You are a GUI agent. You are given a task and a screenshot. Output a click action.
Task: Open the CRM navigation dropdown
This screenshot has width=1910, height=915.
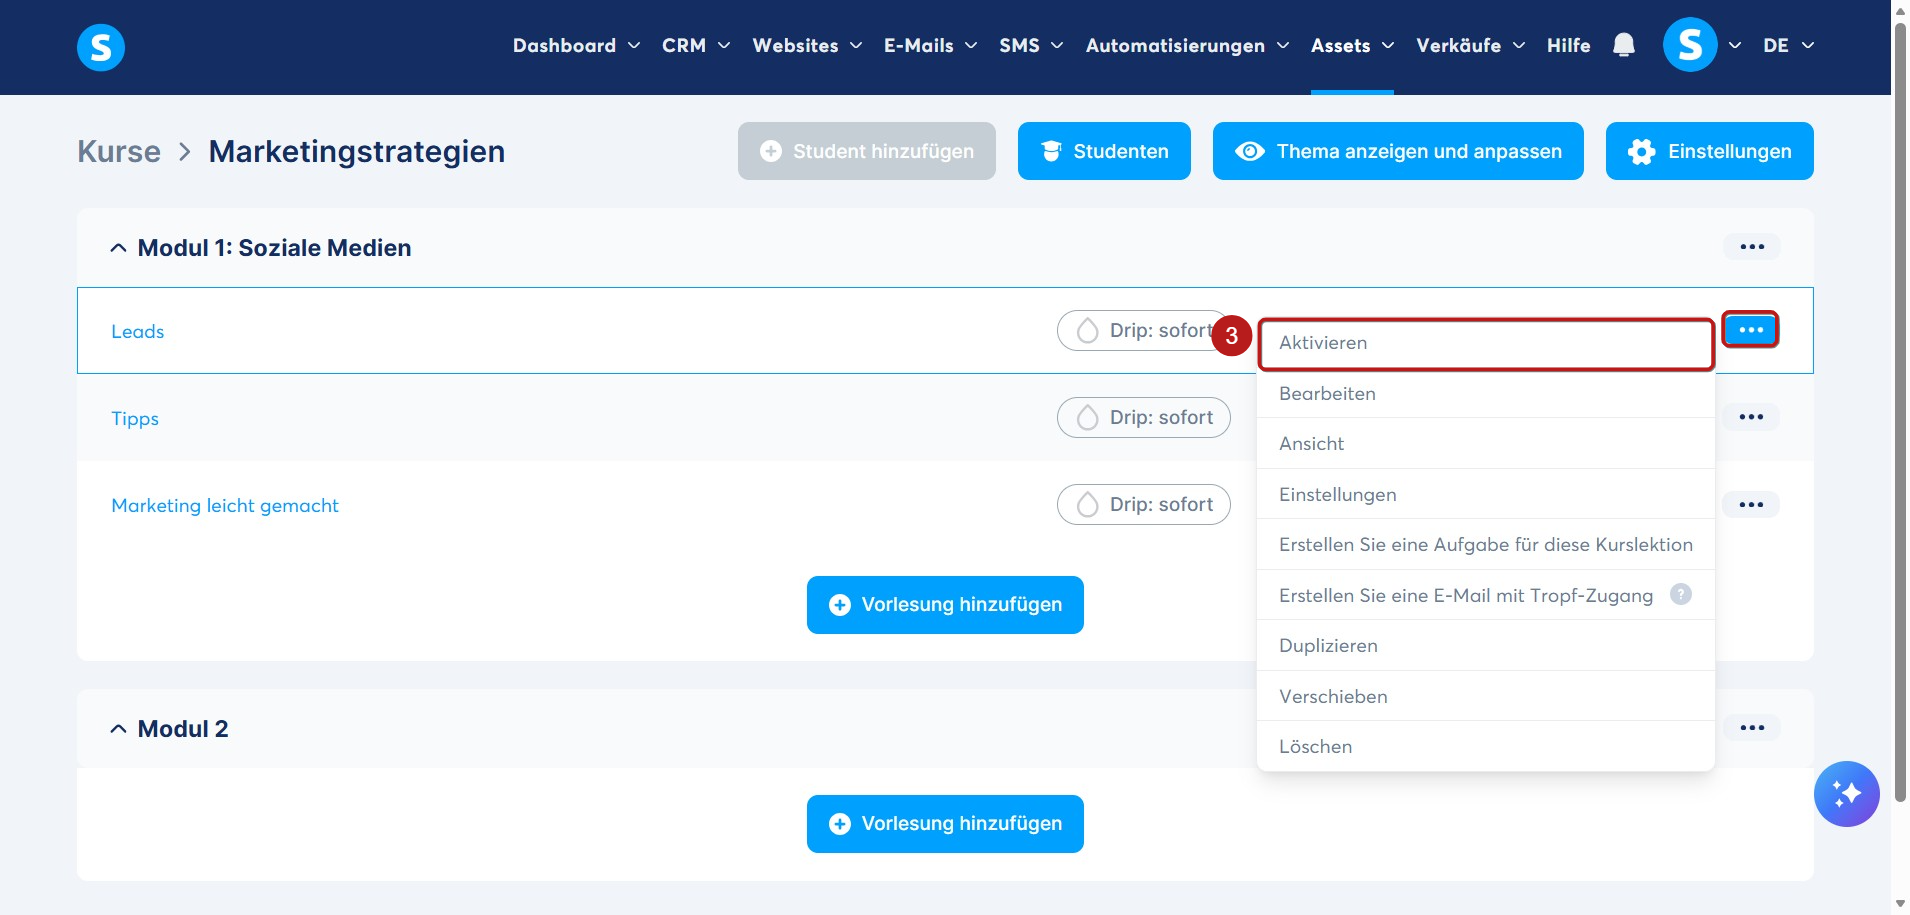point(696,46)
